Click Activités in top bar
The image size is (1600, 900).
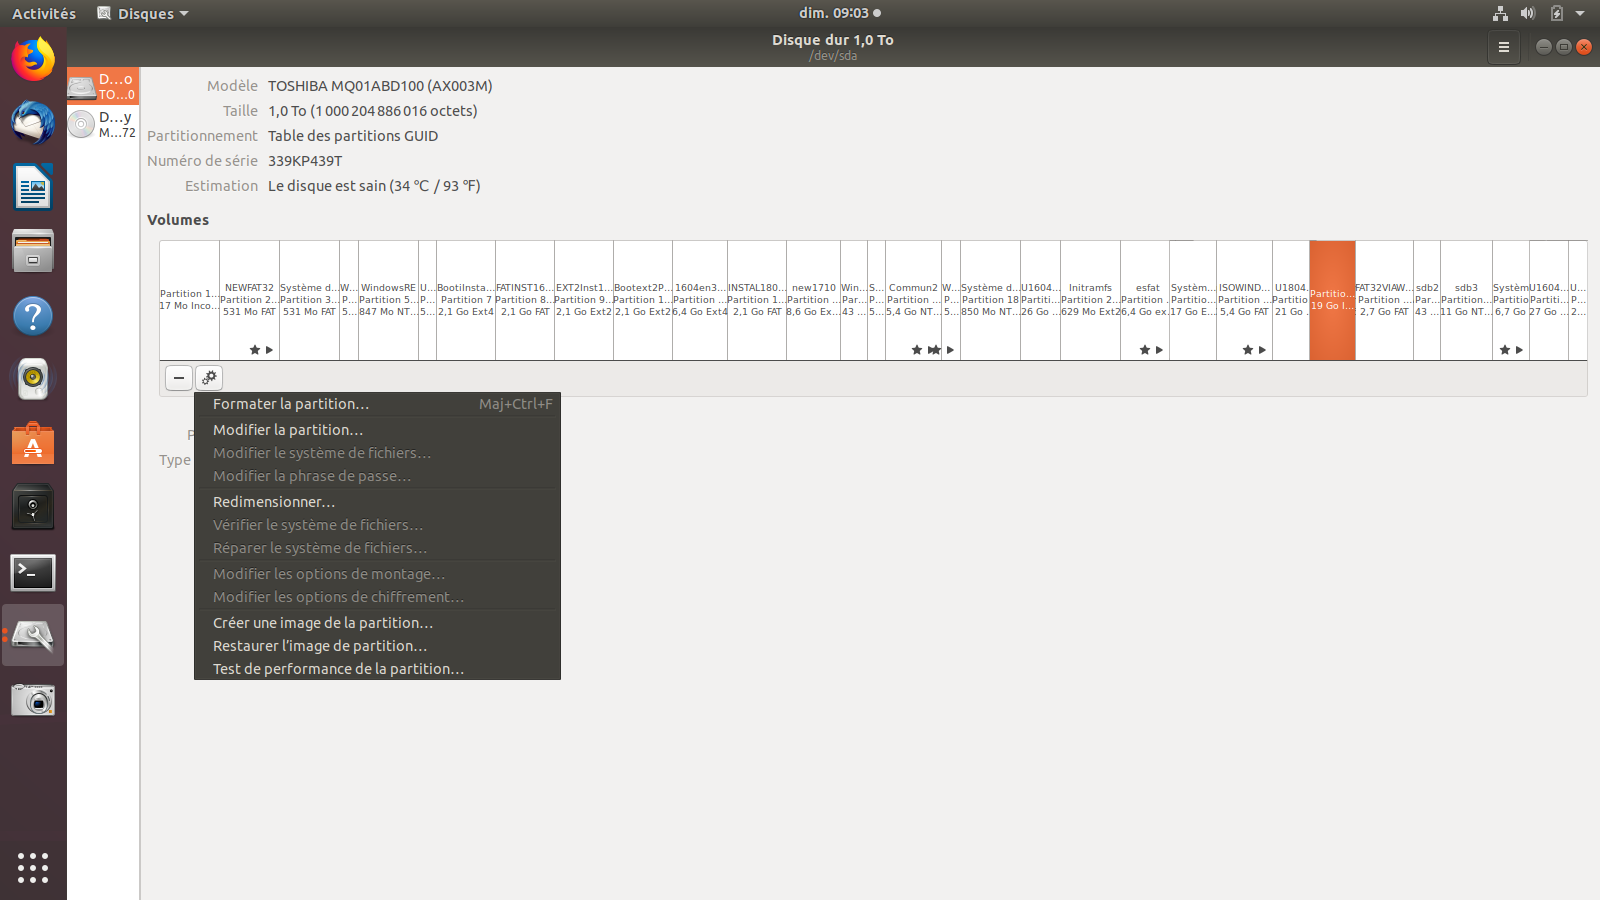click(44, 13)
